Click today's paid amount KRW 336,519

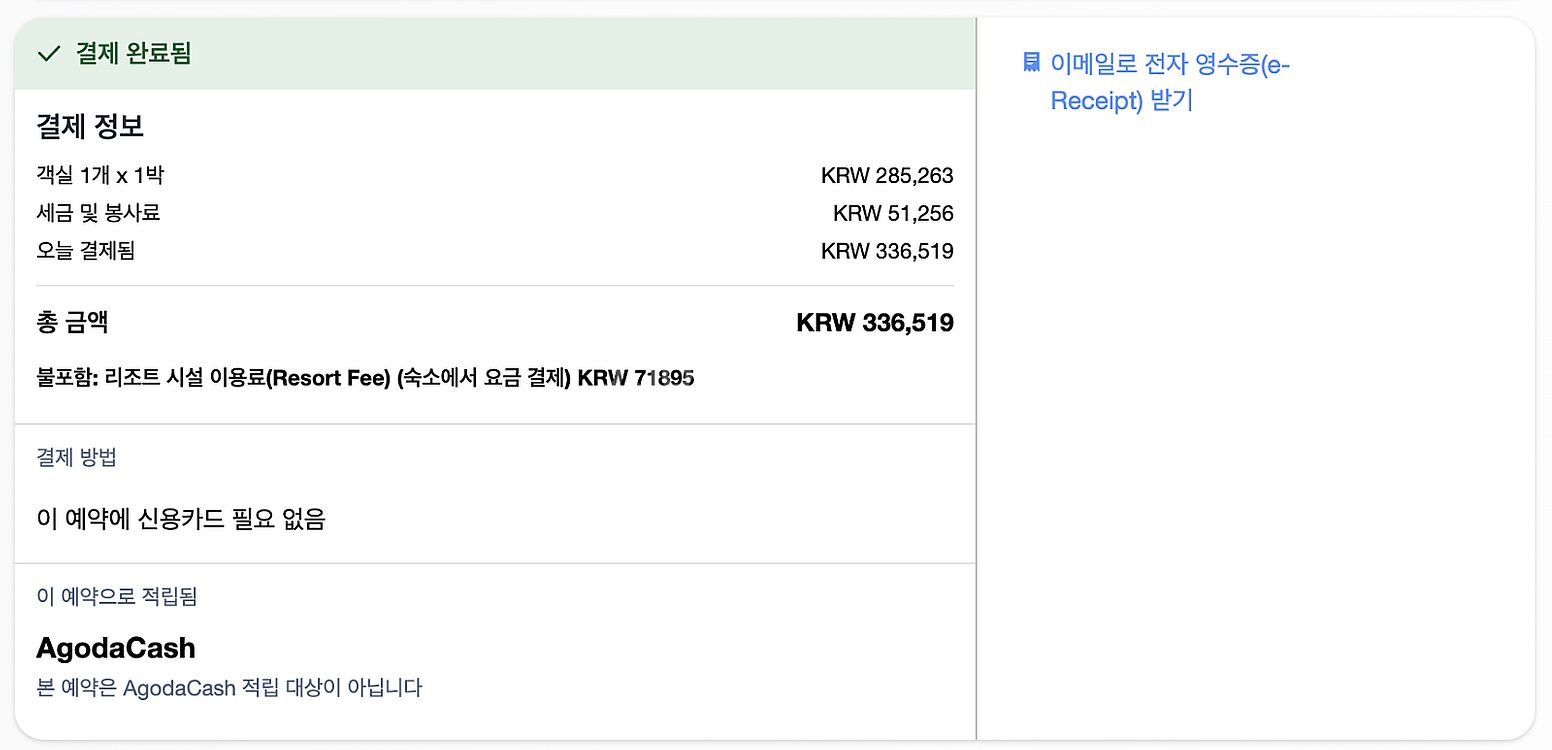(x=887, y=251)
